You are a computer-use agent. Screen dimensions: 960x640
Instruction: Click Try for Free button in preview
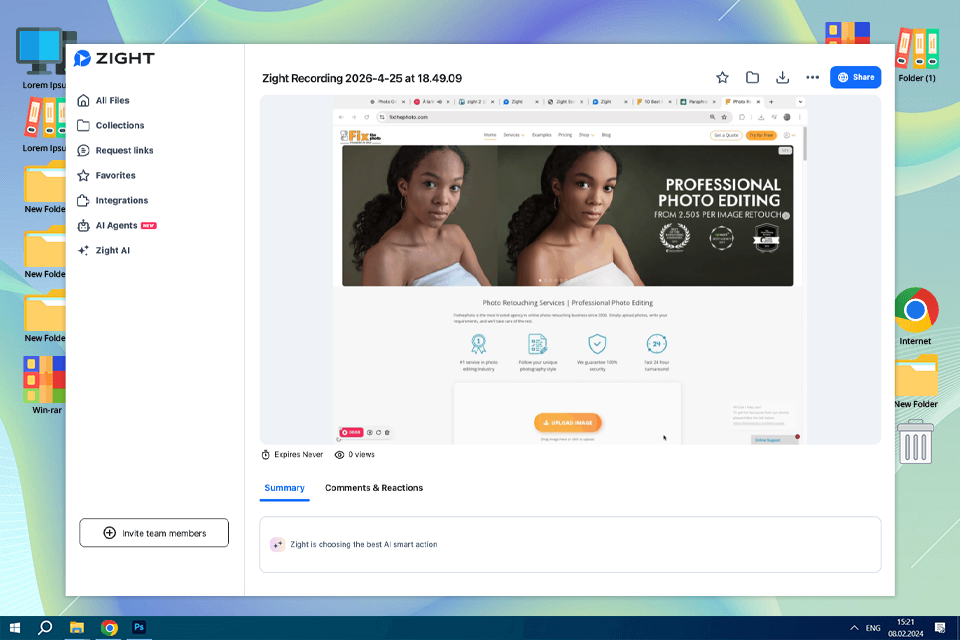click(x=760, y=135)
